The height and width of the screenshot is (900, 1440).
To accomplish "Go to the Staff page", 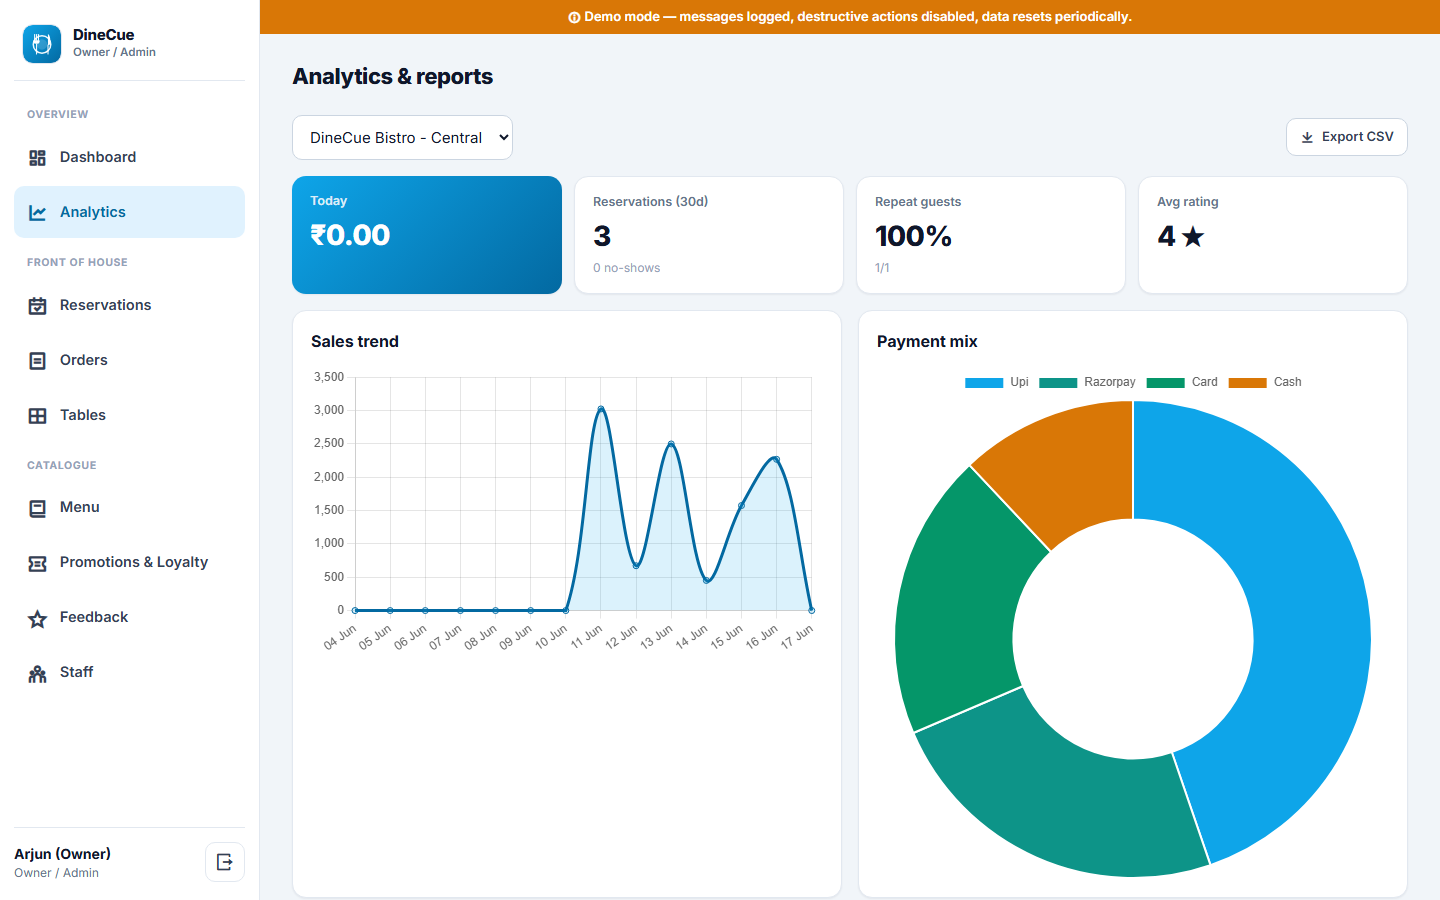I will pyautogui.click(x=129, y=672).
